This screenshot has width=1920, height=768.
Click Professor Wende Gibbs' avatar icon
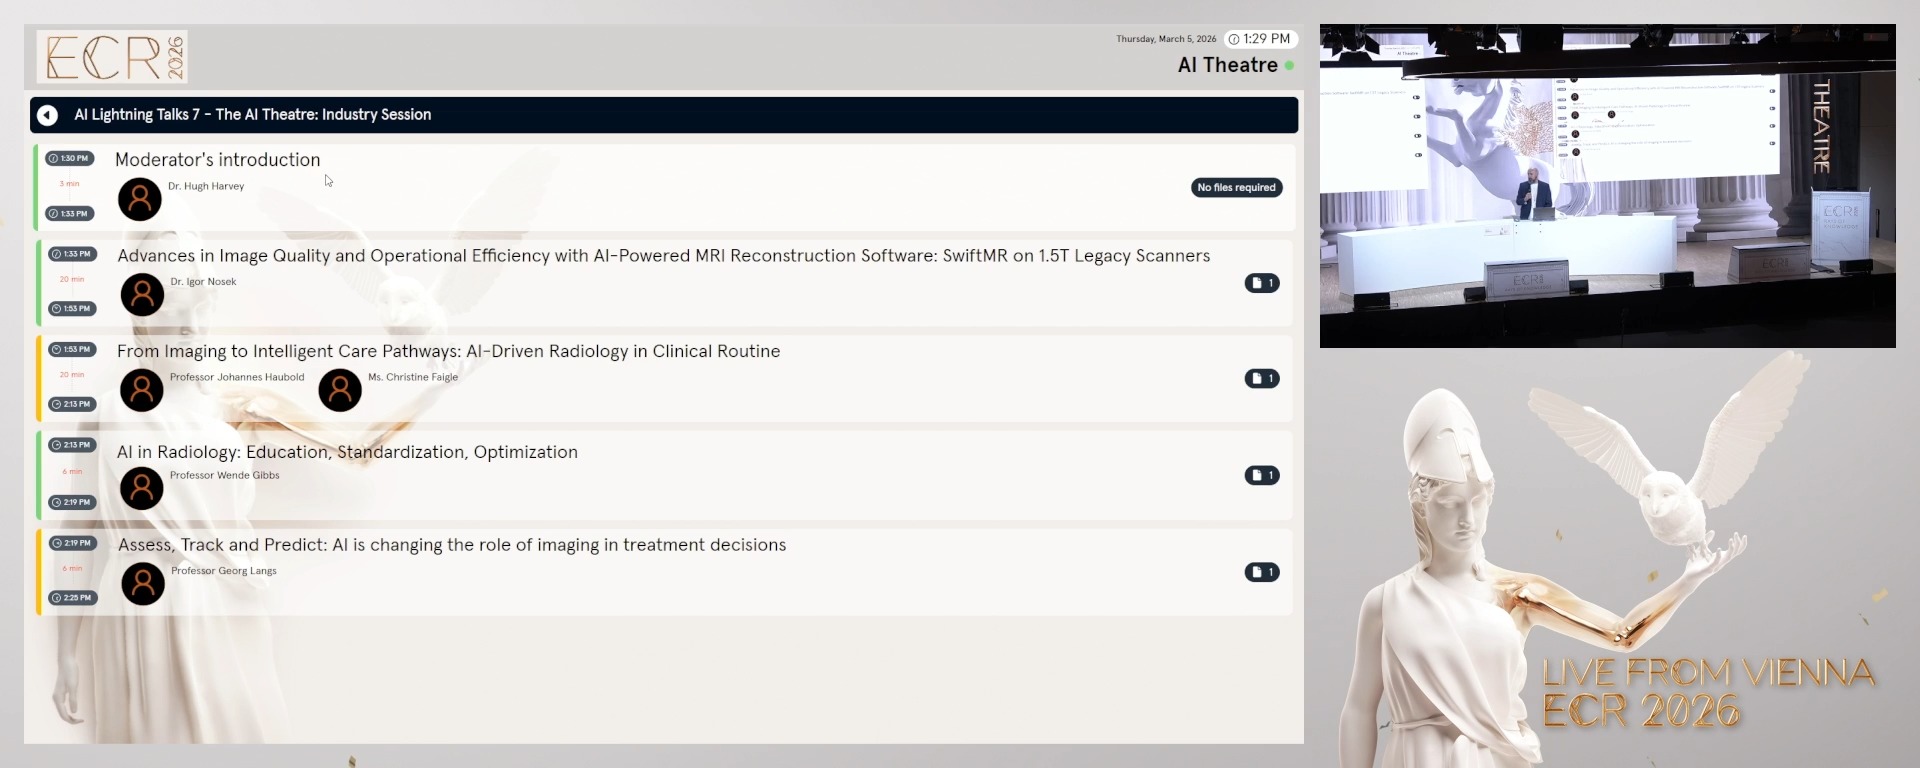click(x=142, y=488)
